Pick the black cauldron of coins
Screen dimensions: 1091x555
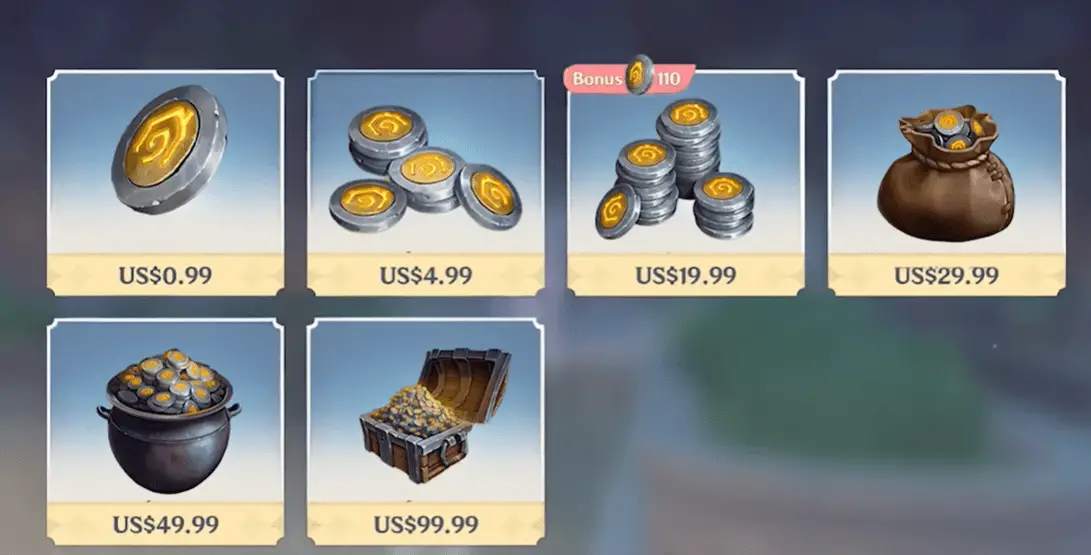[168, 421]
